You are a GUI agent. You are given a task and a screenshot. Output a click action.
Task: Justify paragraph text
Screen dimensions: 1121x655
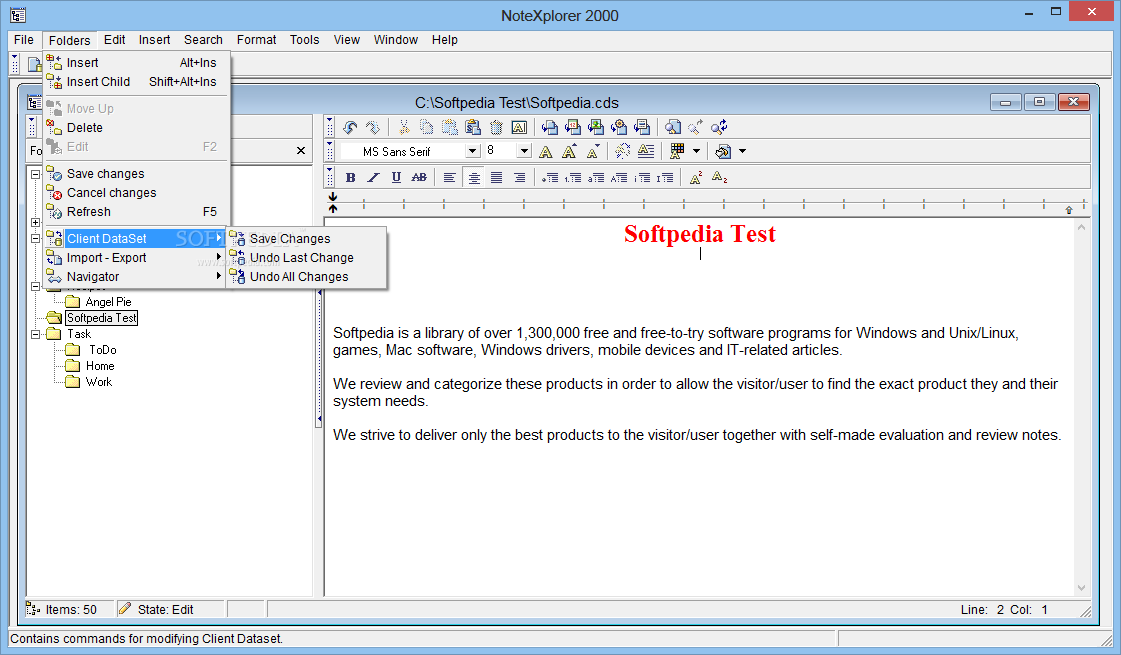point(496,177)
